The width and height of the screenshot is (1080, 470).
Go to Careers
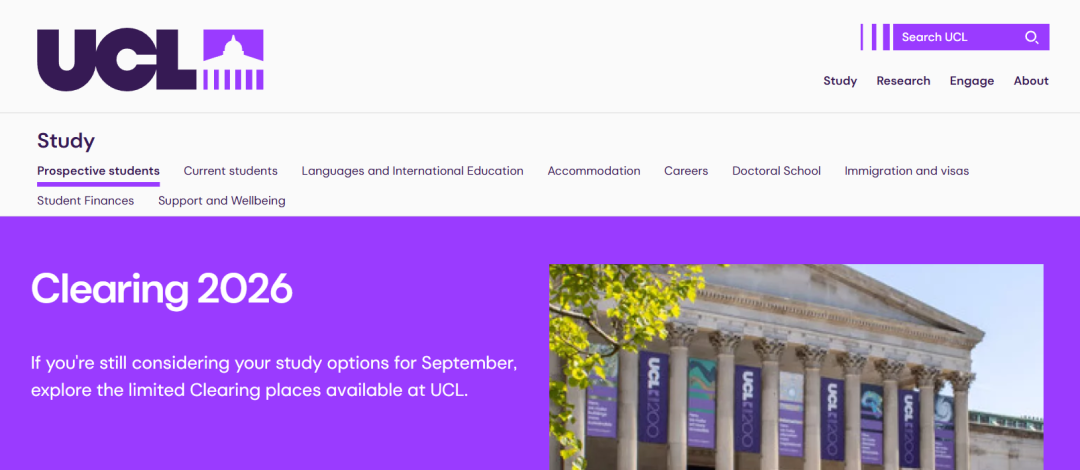pos(686,171)
